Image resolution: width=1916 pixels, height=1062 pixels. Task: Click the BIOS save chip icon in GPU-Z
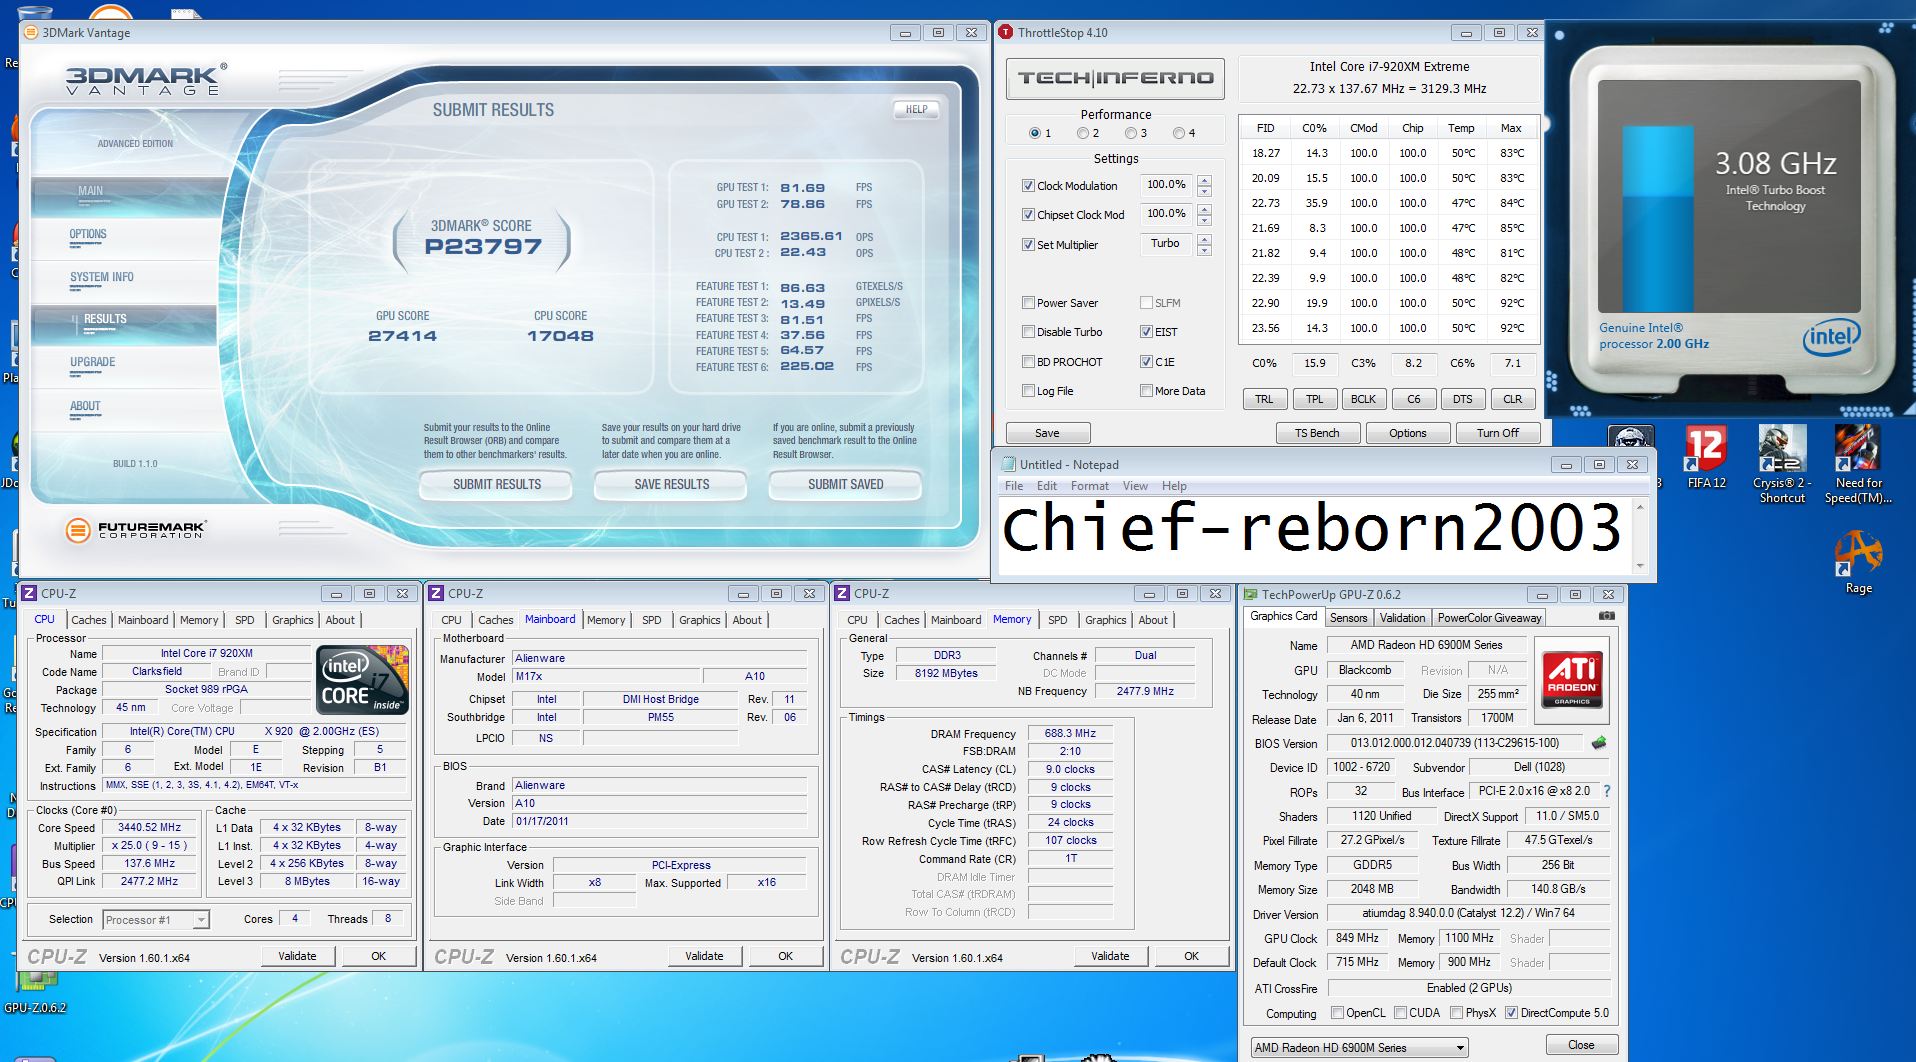pos(1599,743)
